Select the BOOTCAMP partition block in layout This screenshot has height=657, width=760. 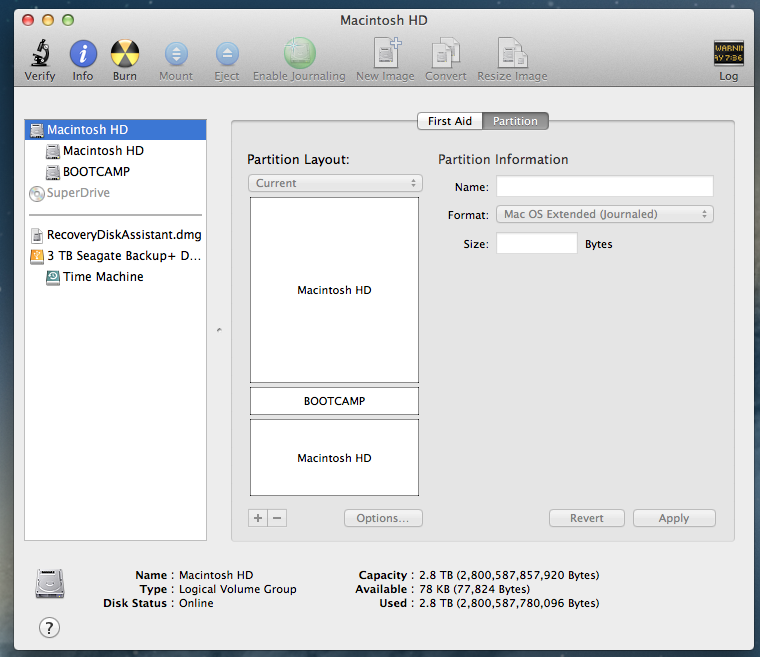334,401
